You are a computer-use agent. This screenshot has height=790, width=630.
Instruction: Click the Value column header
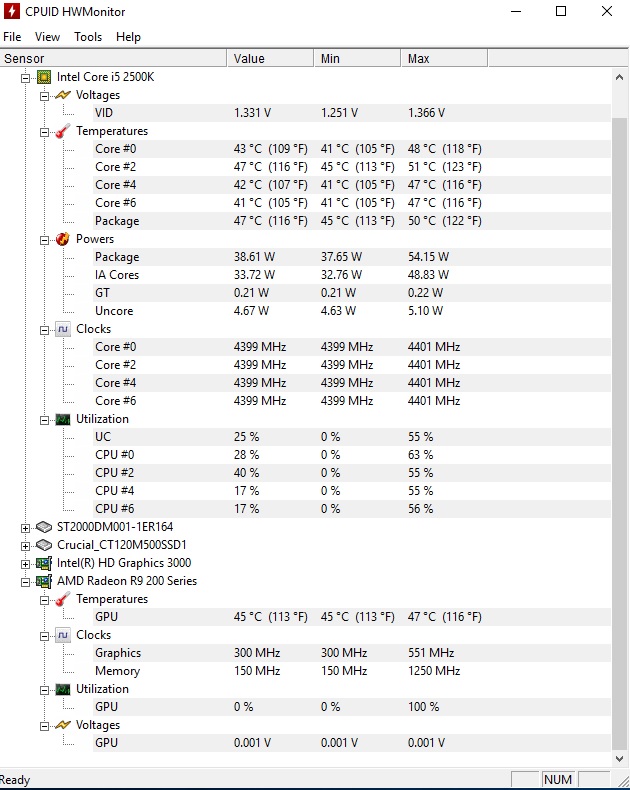tap(249, 59)
